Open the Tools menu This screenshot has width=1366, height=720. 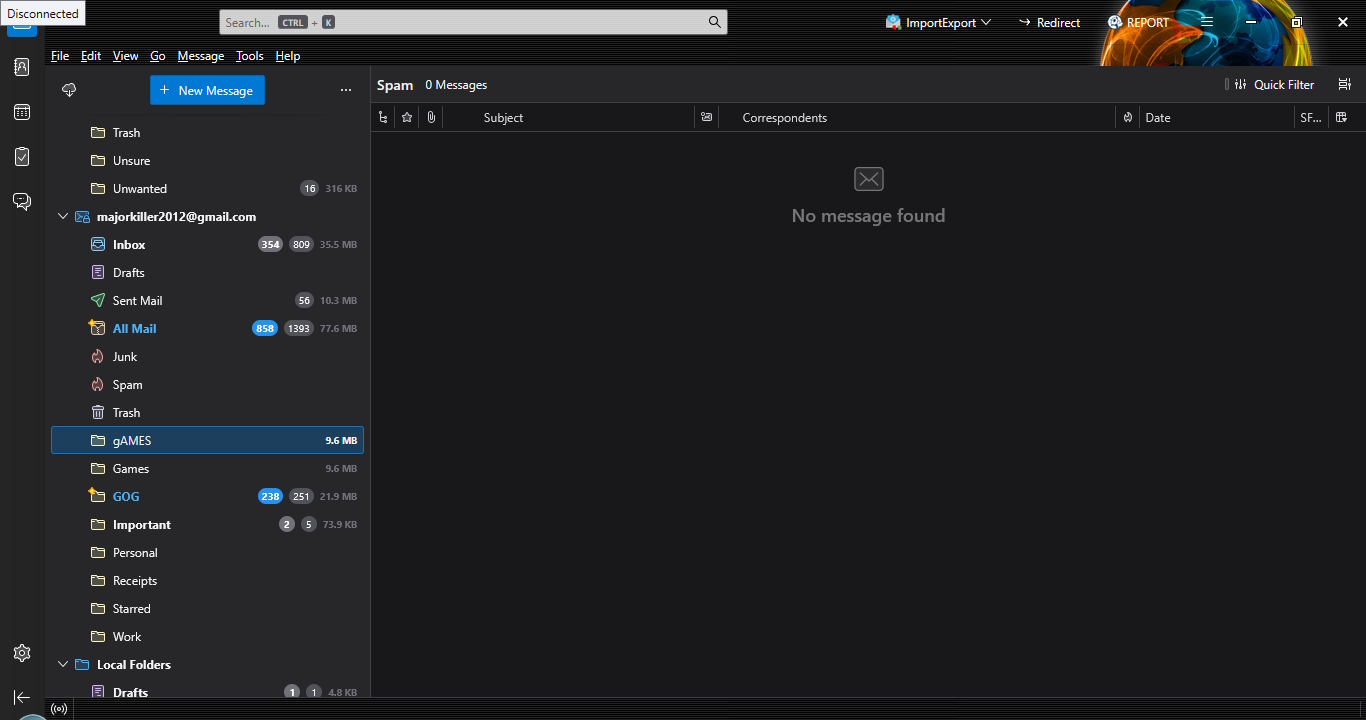[x=250, y=56]
